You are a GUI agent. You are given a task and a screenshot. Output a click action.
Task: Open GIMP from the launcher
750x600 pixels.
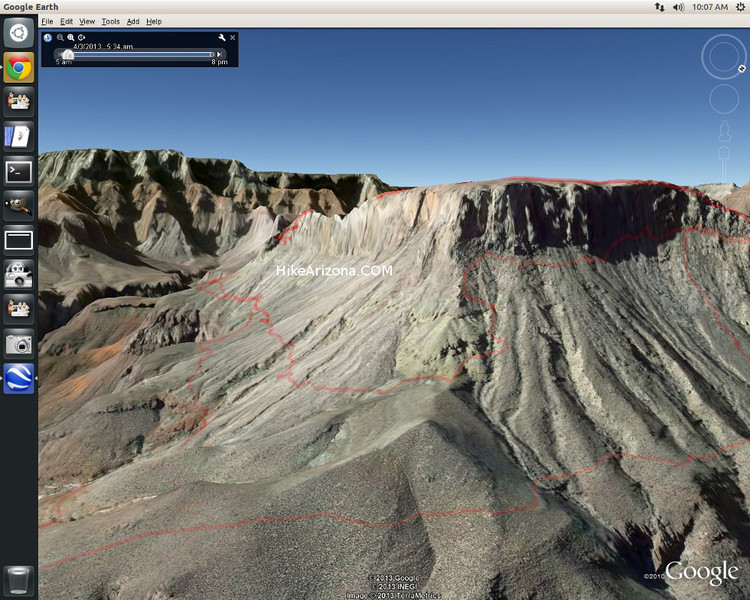coord(19,206)
